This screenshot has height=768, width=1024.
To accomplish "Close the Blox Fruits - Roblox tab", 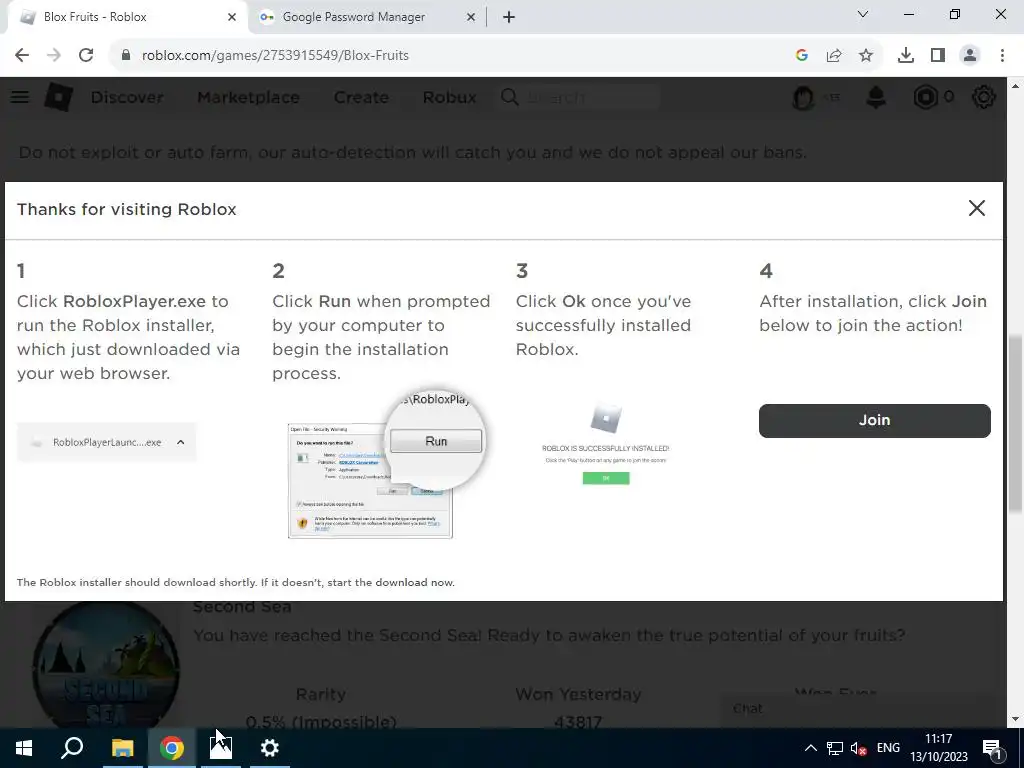I will [x=232, y=17].
